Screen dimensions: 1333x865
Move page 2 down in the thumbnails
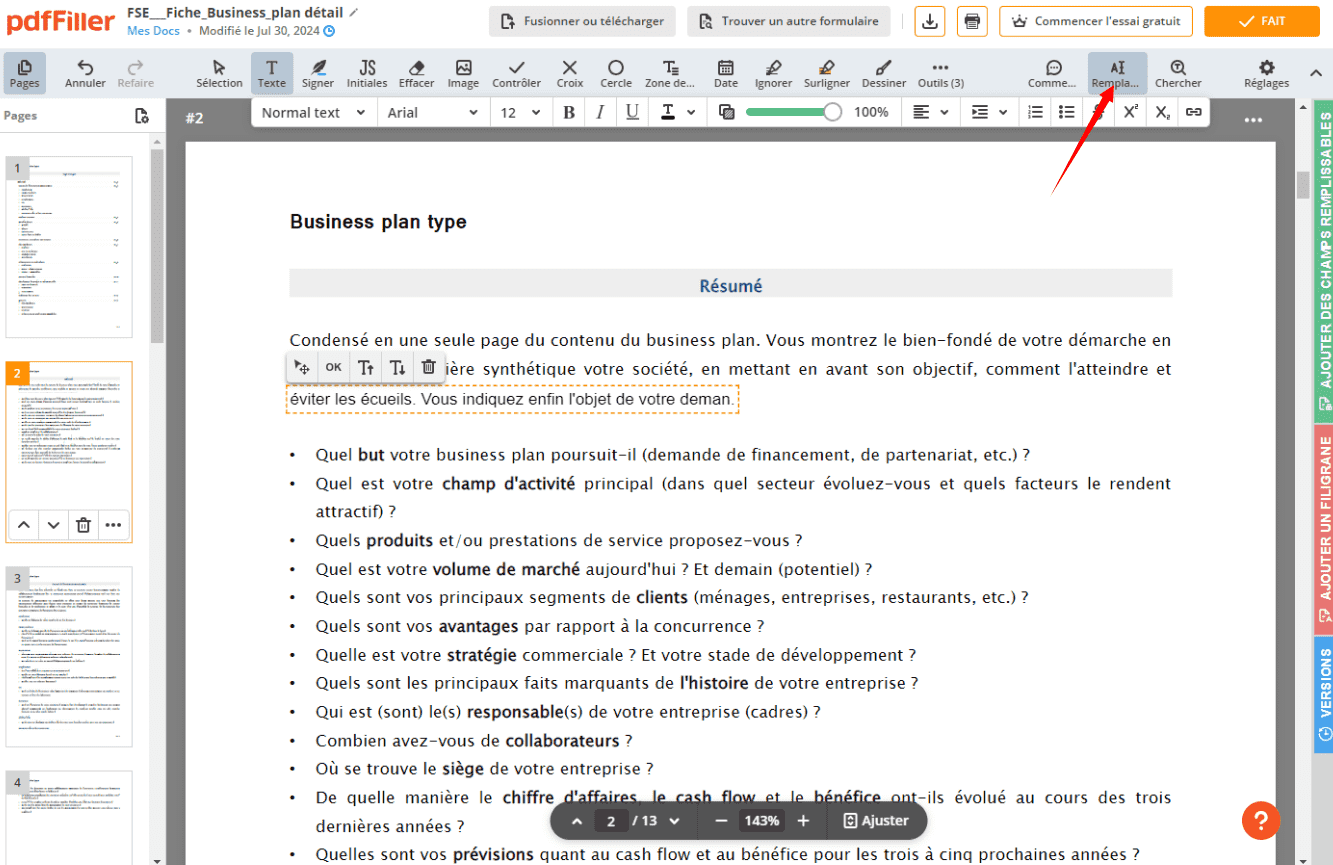point(54,525)
